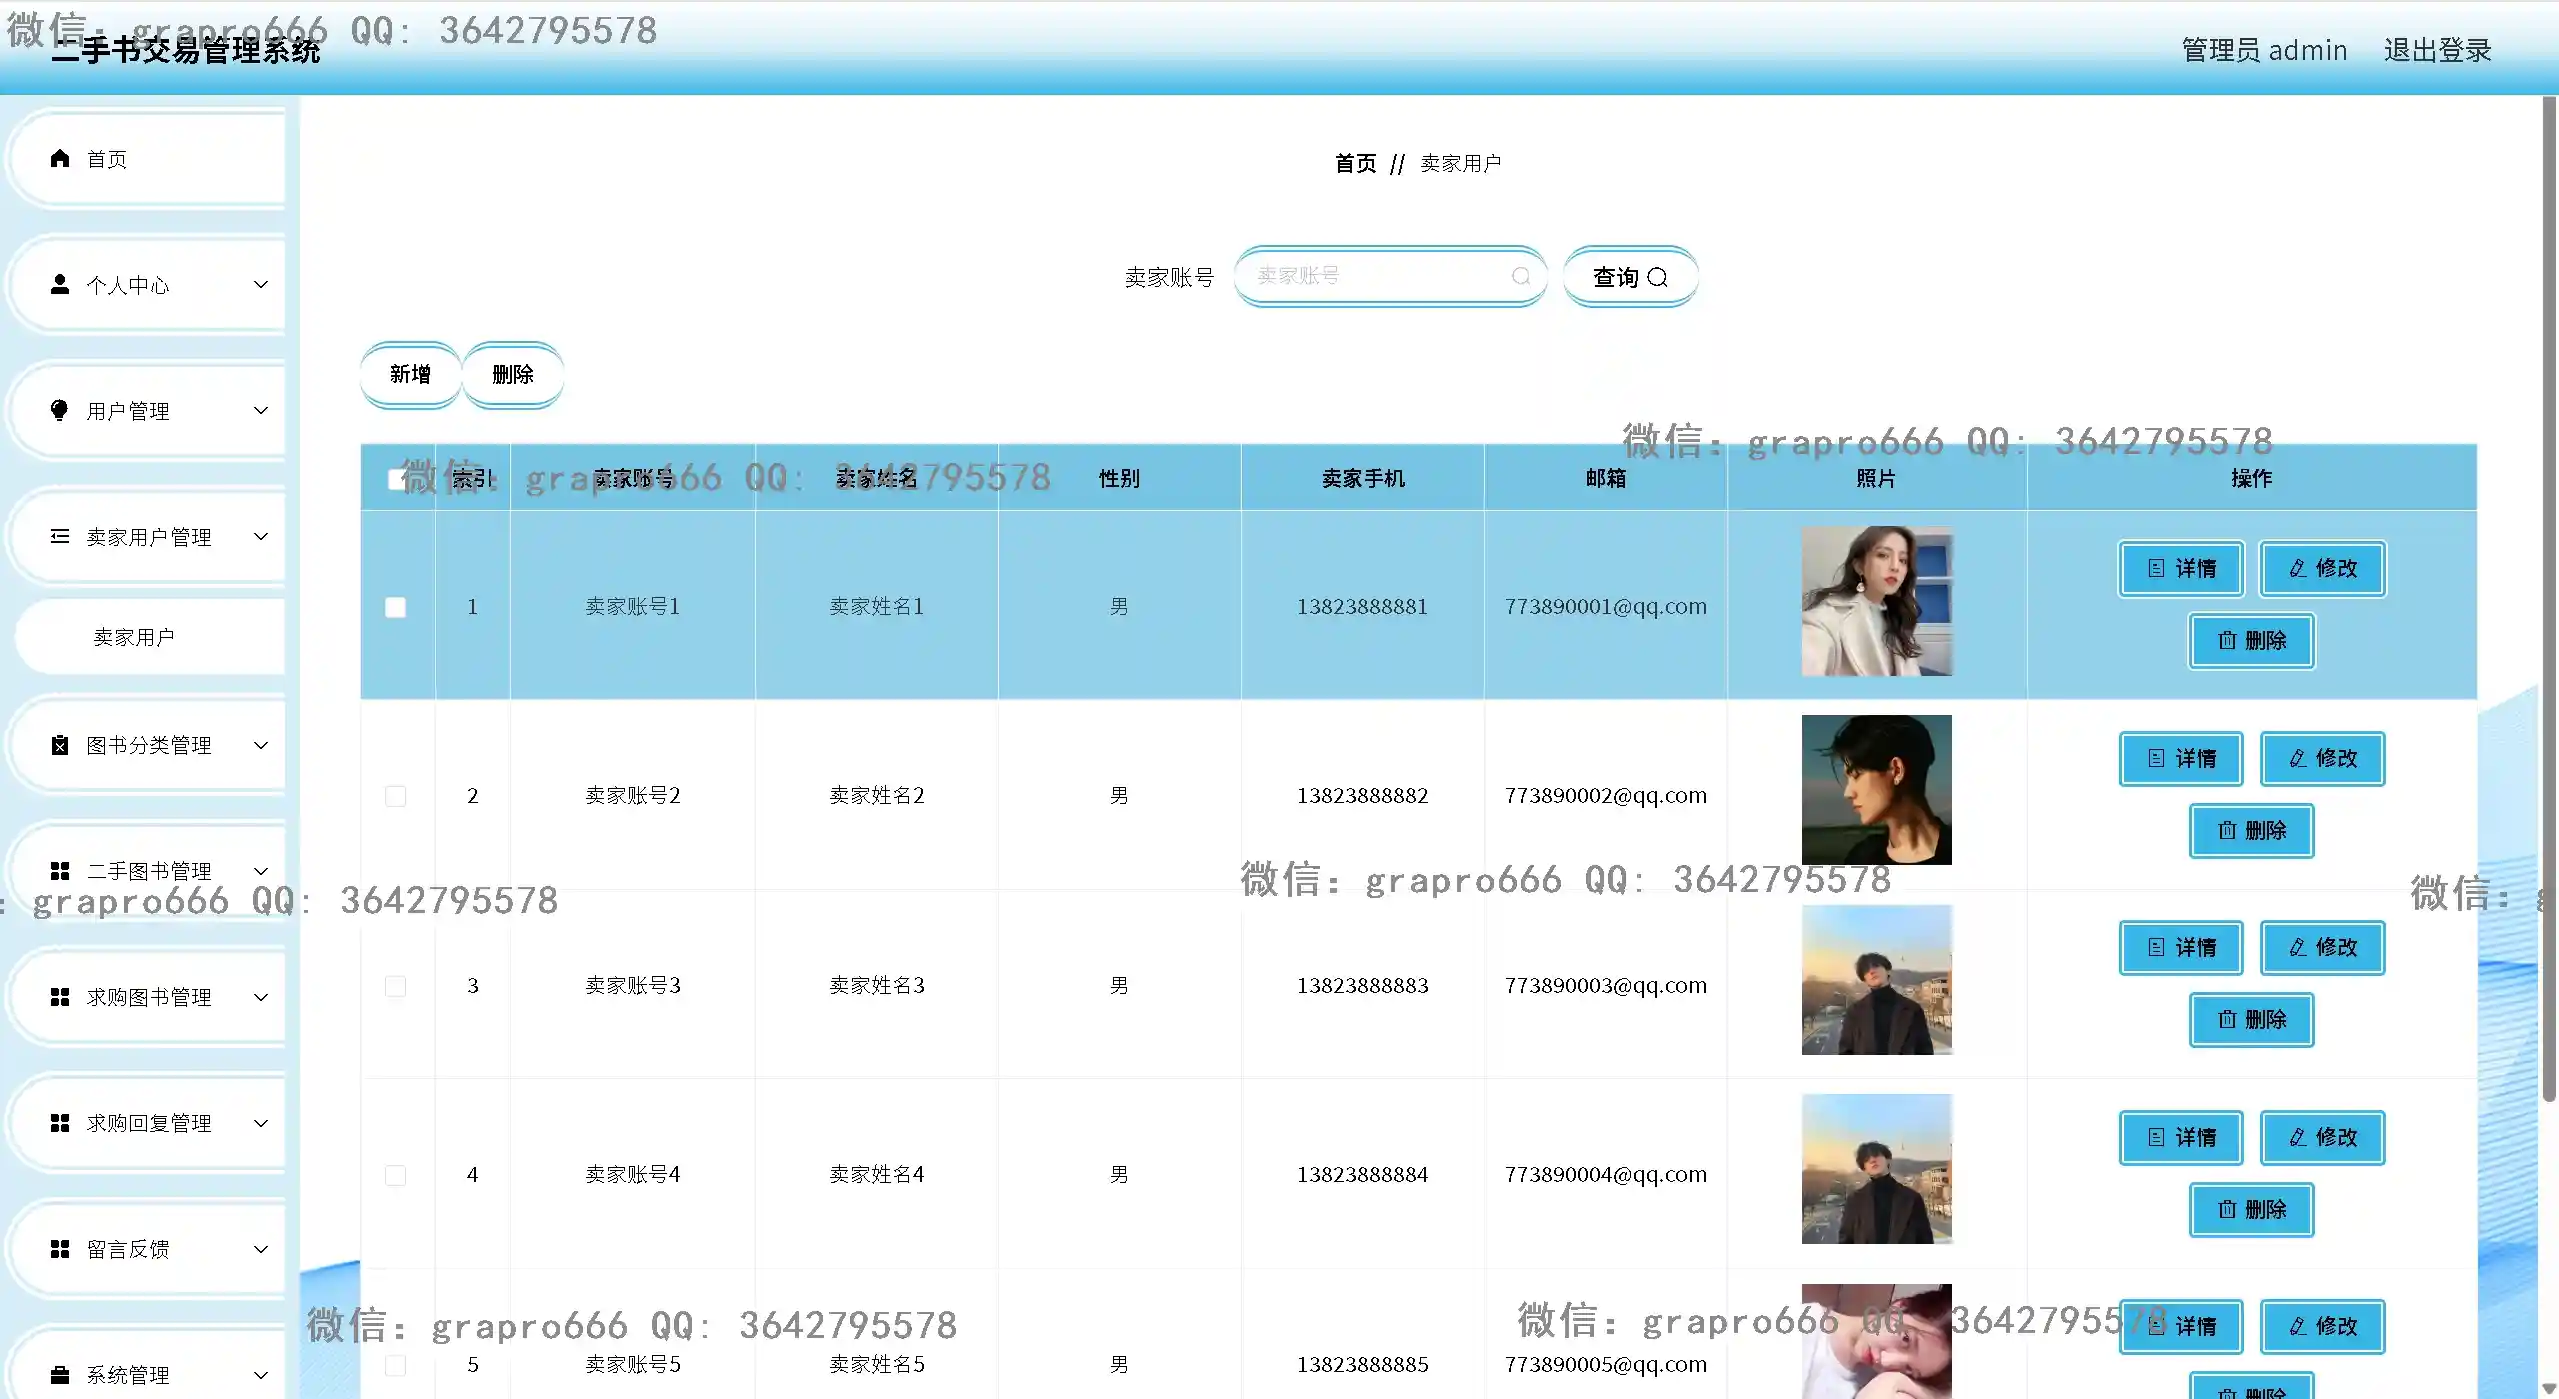Click the clipboard icon for 图书分类管理
2559x1399 pixels.
[x=60, y=745]
